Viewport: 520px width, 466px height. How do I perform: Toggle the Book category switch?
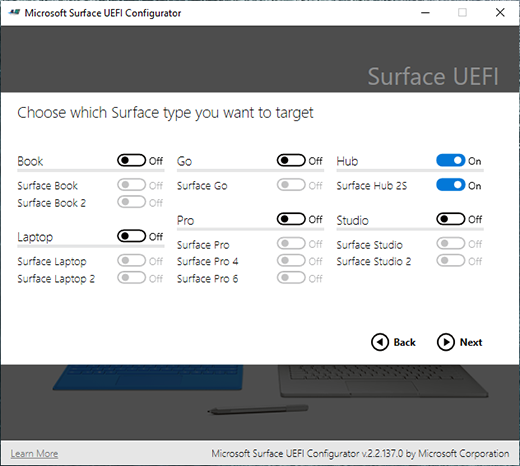click(x=131, y=160)
